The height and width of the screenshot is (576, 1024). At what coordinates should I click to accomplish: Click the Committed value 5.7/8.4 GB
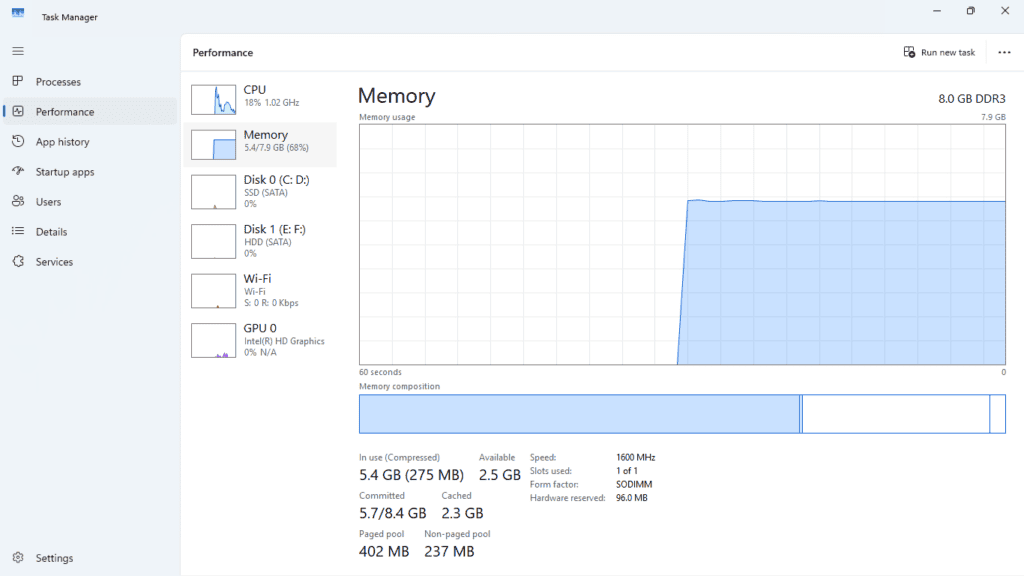[x=392, y=513]
